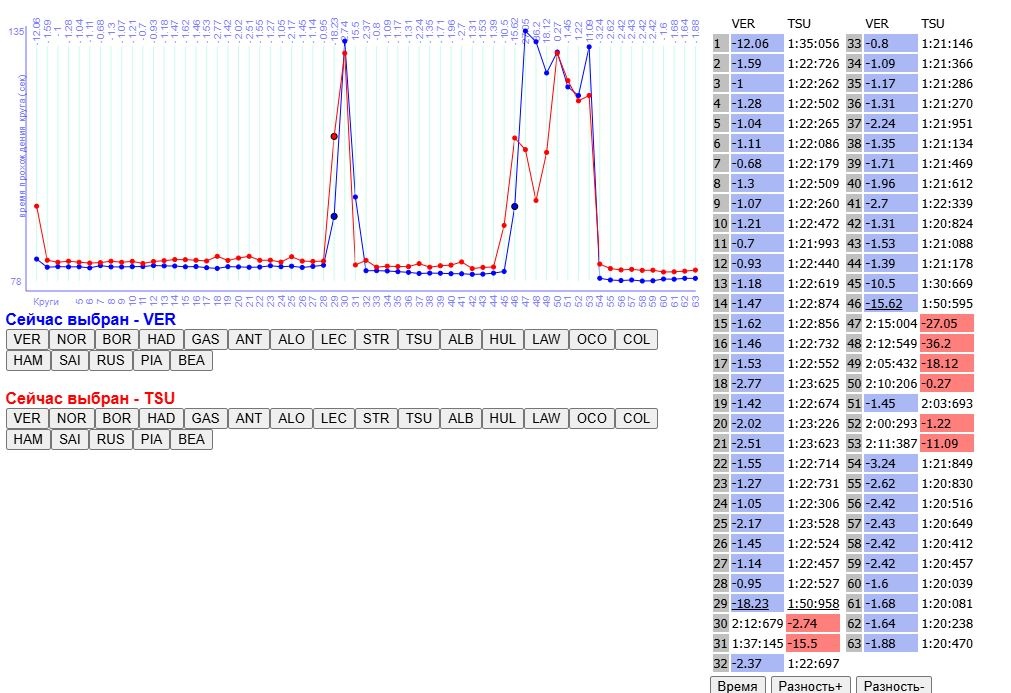The height and width of the screenshot is (693, 1011).
Task: Select SAI in the blue VER driver group
Action: click(70, 360)
